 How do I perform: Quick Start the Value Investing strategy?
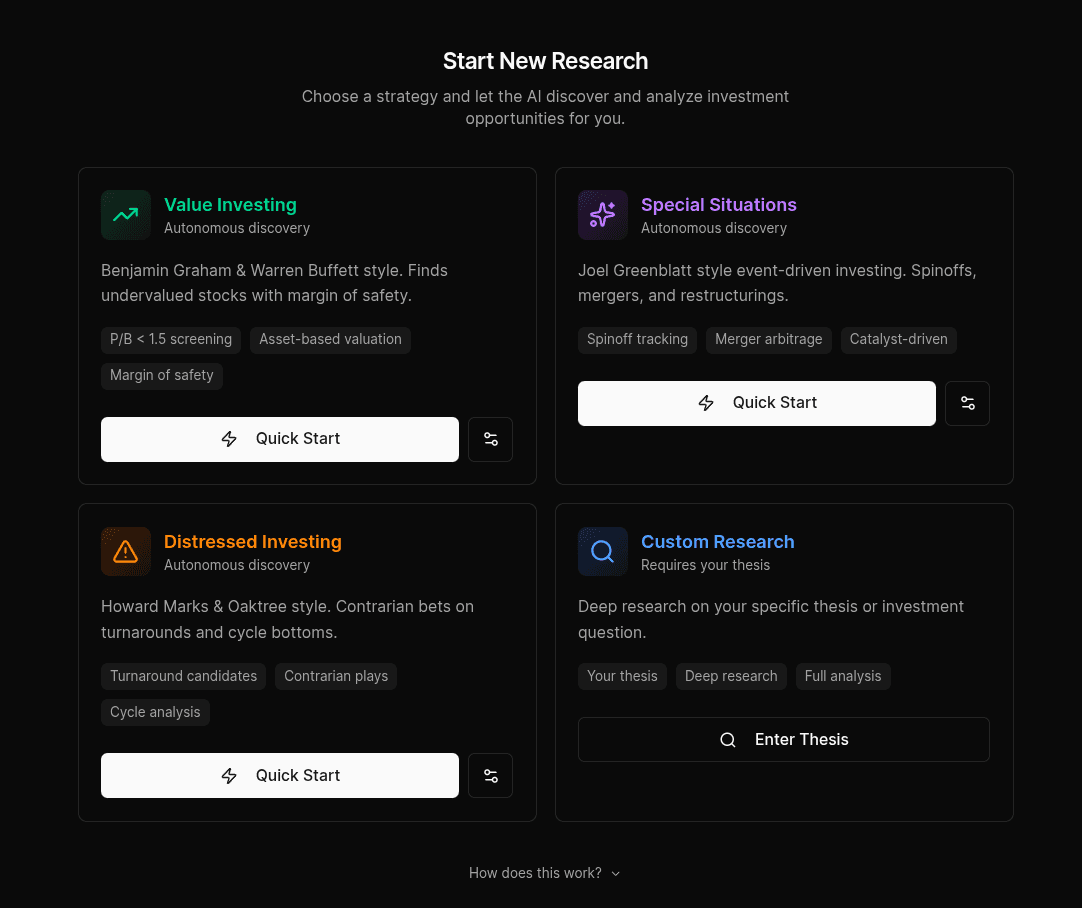[x=280, y=439]
